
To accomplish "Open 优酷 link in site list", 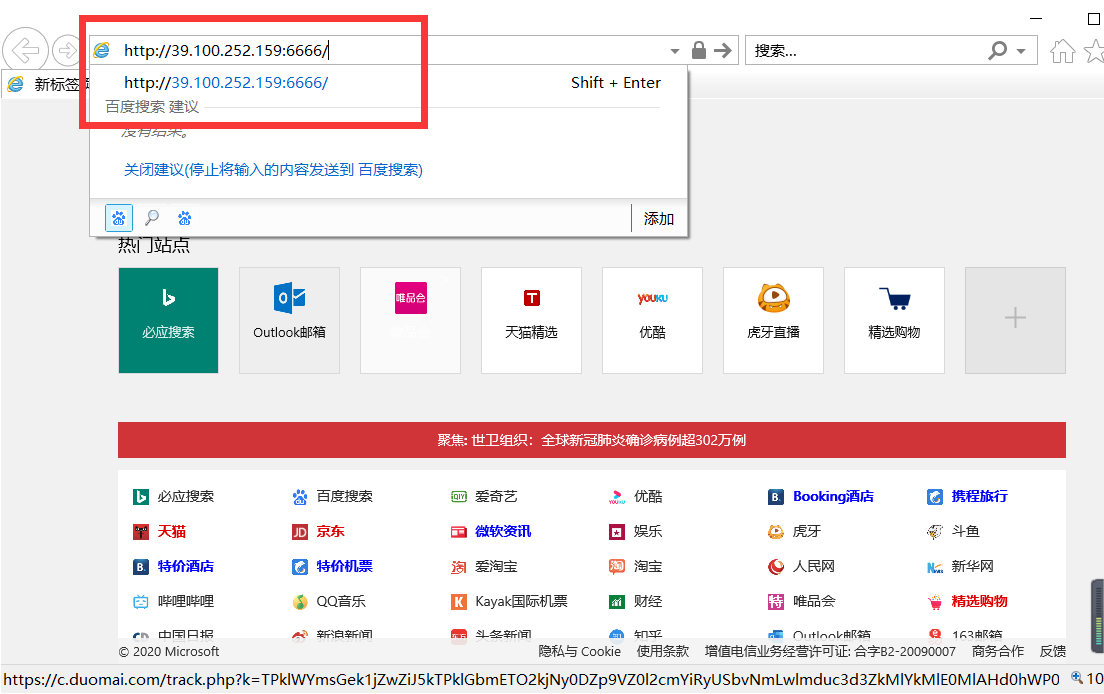I will pyautogui.click(x=648, y=496).
